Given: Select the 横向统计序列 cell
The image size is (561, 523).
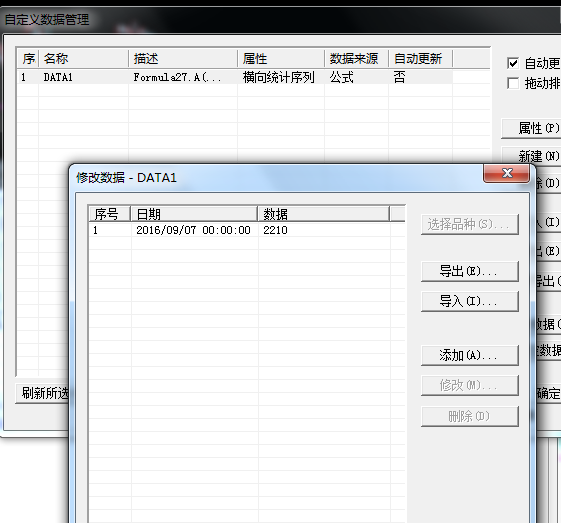Looking at the screenshot, I should [278, 77].
